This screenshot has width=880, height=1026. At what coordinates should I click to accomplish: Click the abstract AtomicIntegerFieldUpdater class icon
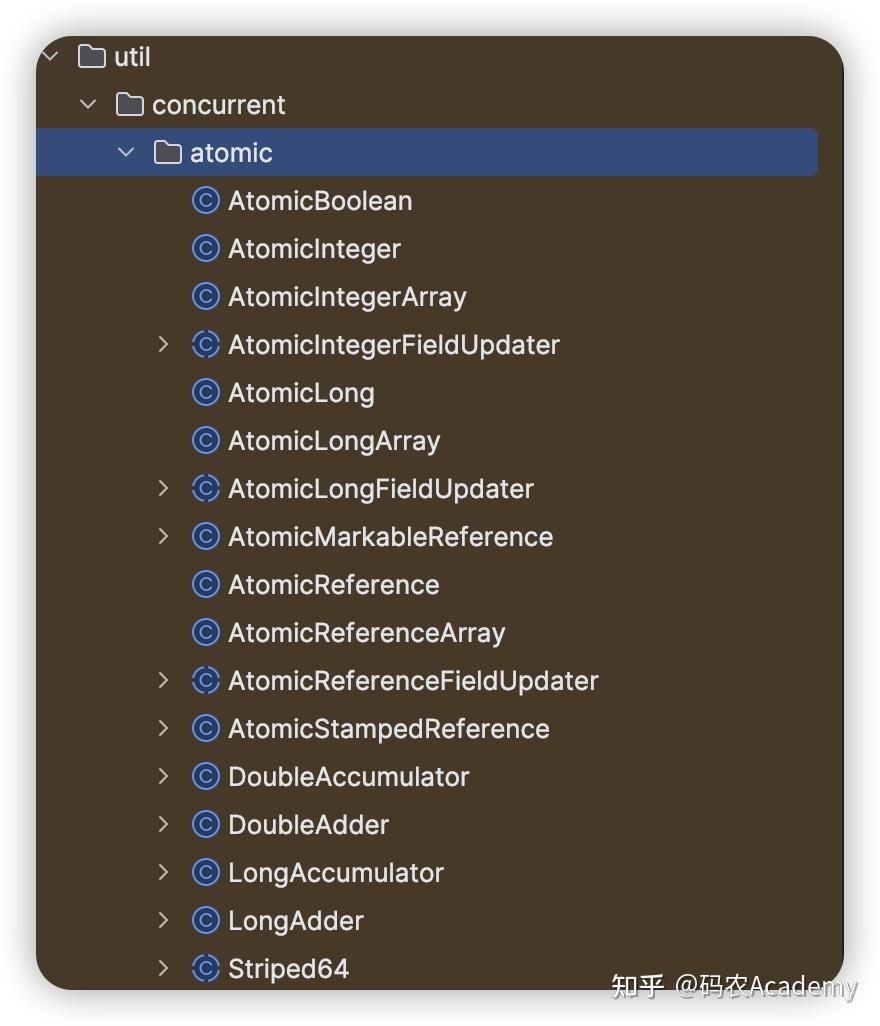tap(205, 345)
